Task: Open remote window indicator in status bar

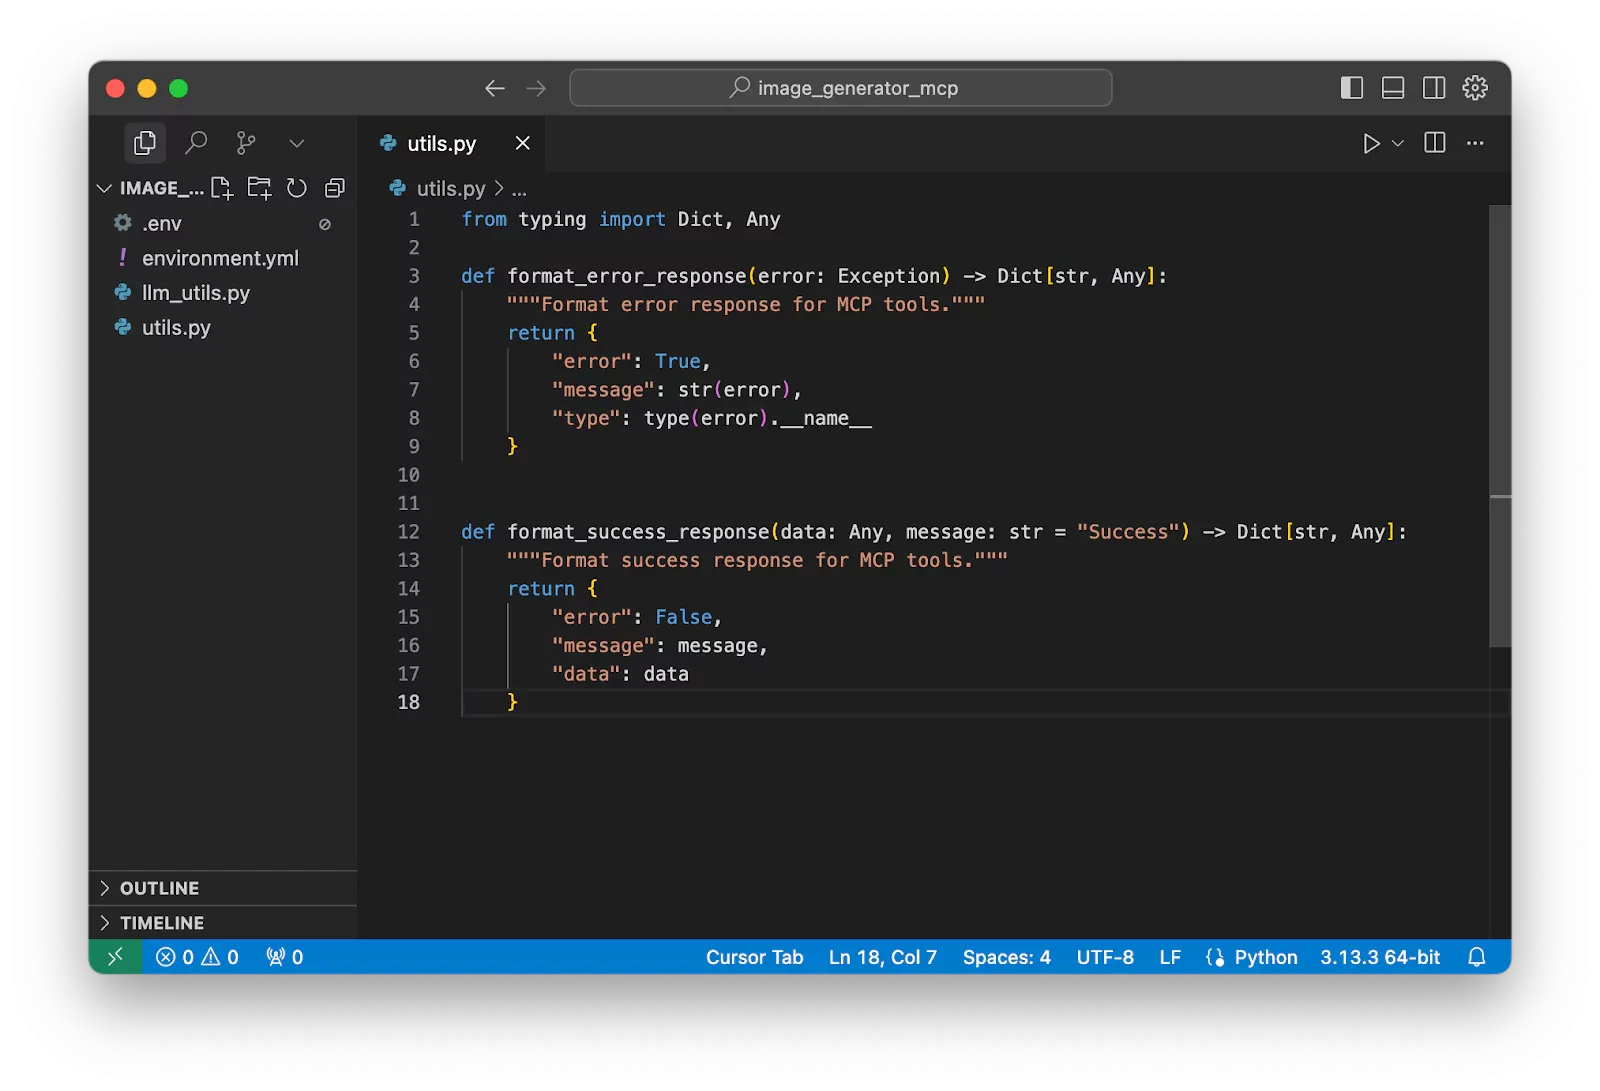Action: (x=116, y=957)
